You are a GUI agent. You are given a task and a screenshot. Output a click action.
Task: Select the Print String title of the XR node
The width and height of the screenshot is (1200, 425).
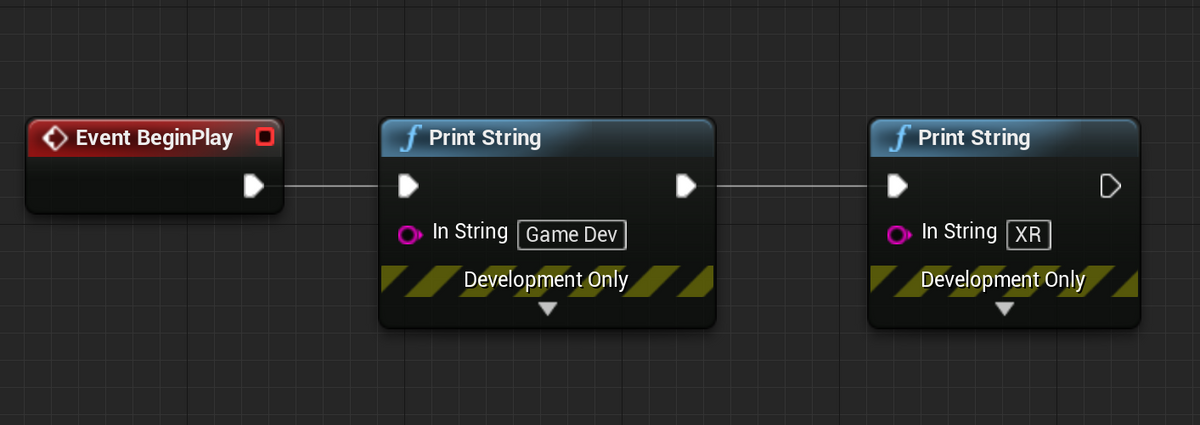974,138
